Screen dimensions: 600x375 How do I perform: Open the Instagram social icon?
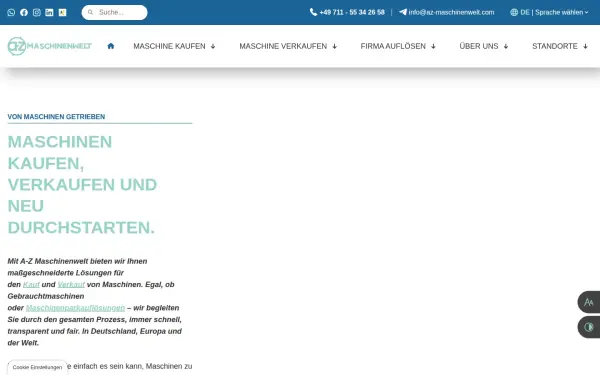point(37,12)
